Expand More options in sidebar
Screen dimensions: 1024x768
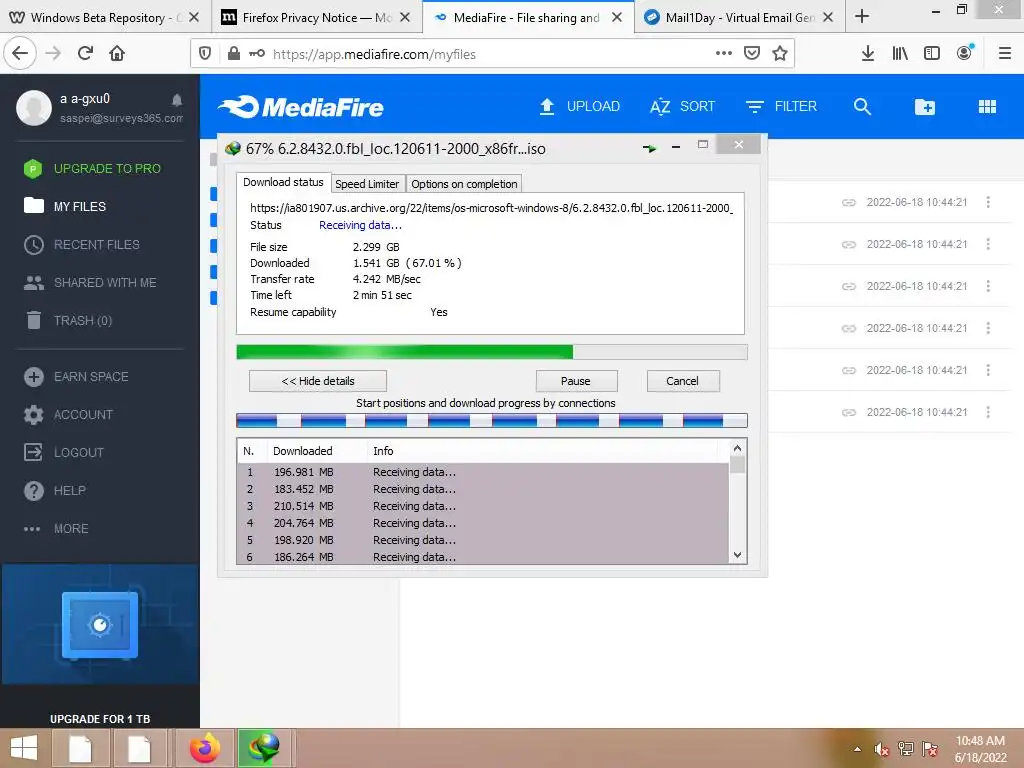71,528
